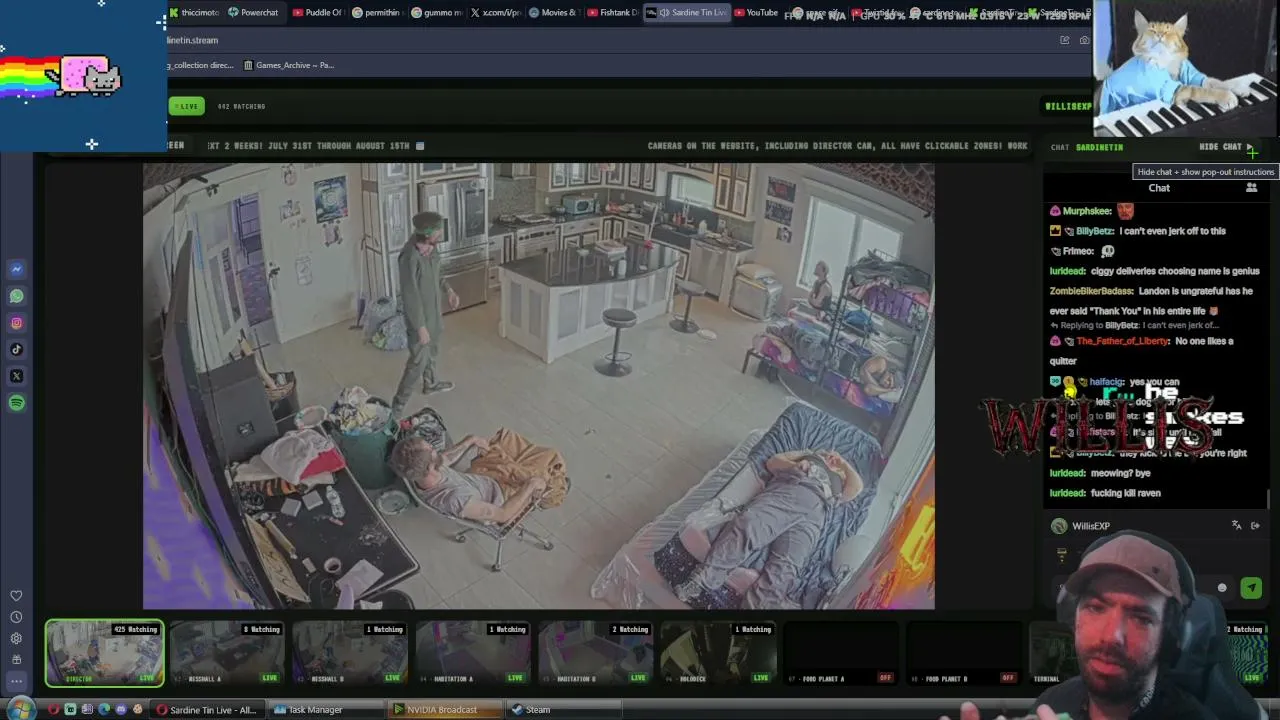Select the Director camera thumbnail

pos(104,653)
